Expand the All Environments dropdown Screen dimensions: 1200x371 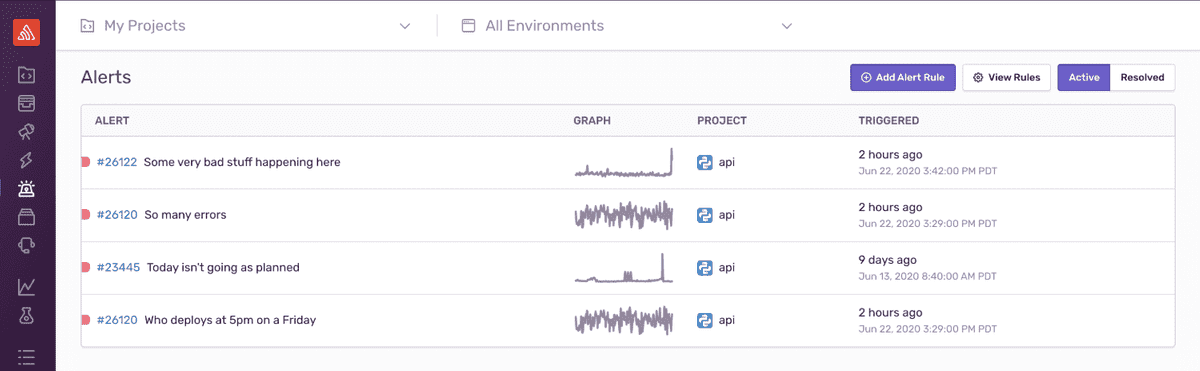coord(628,25)
